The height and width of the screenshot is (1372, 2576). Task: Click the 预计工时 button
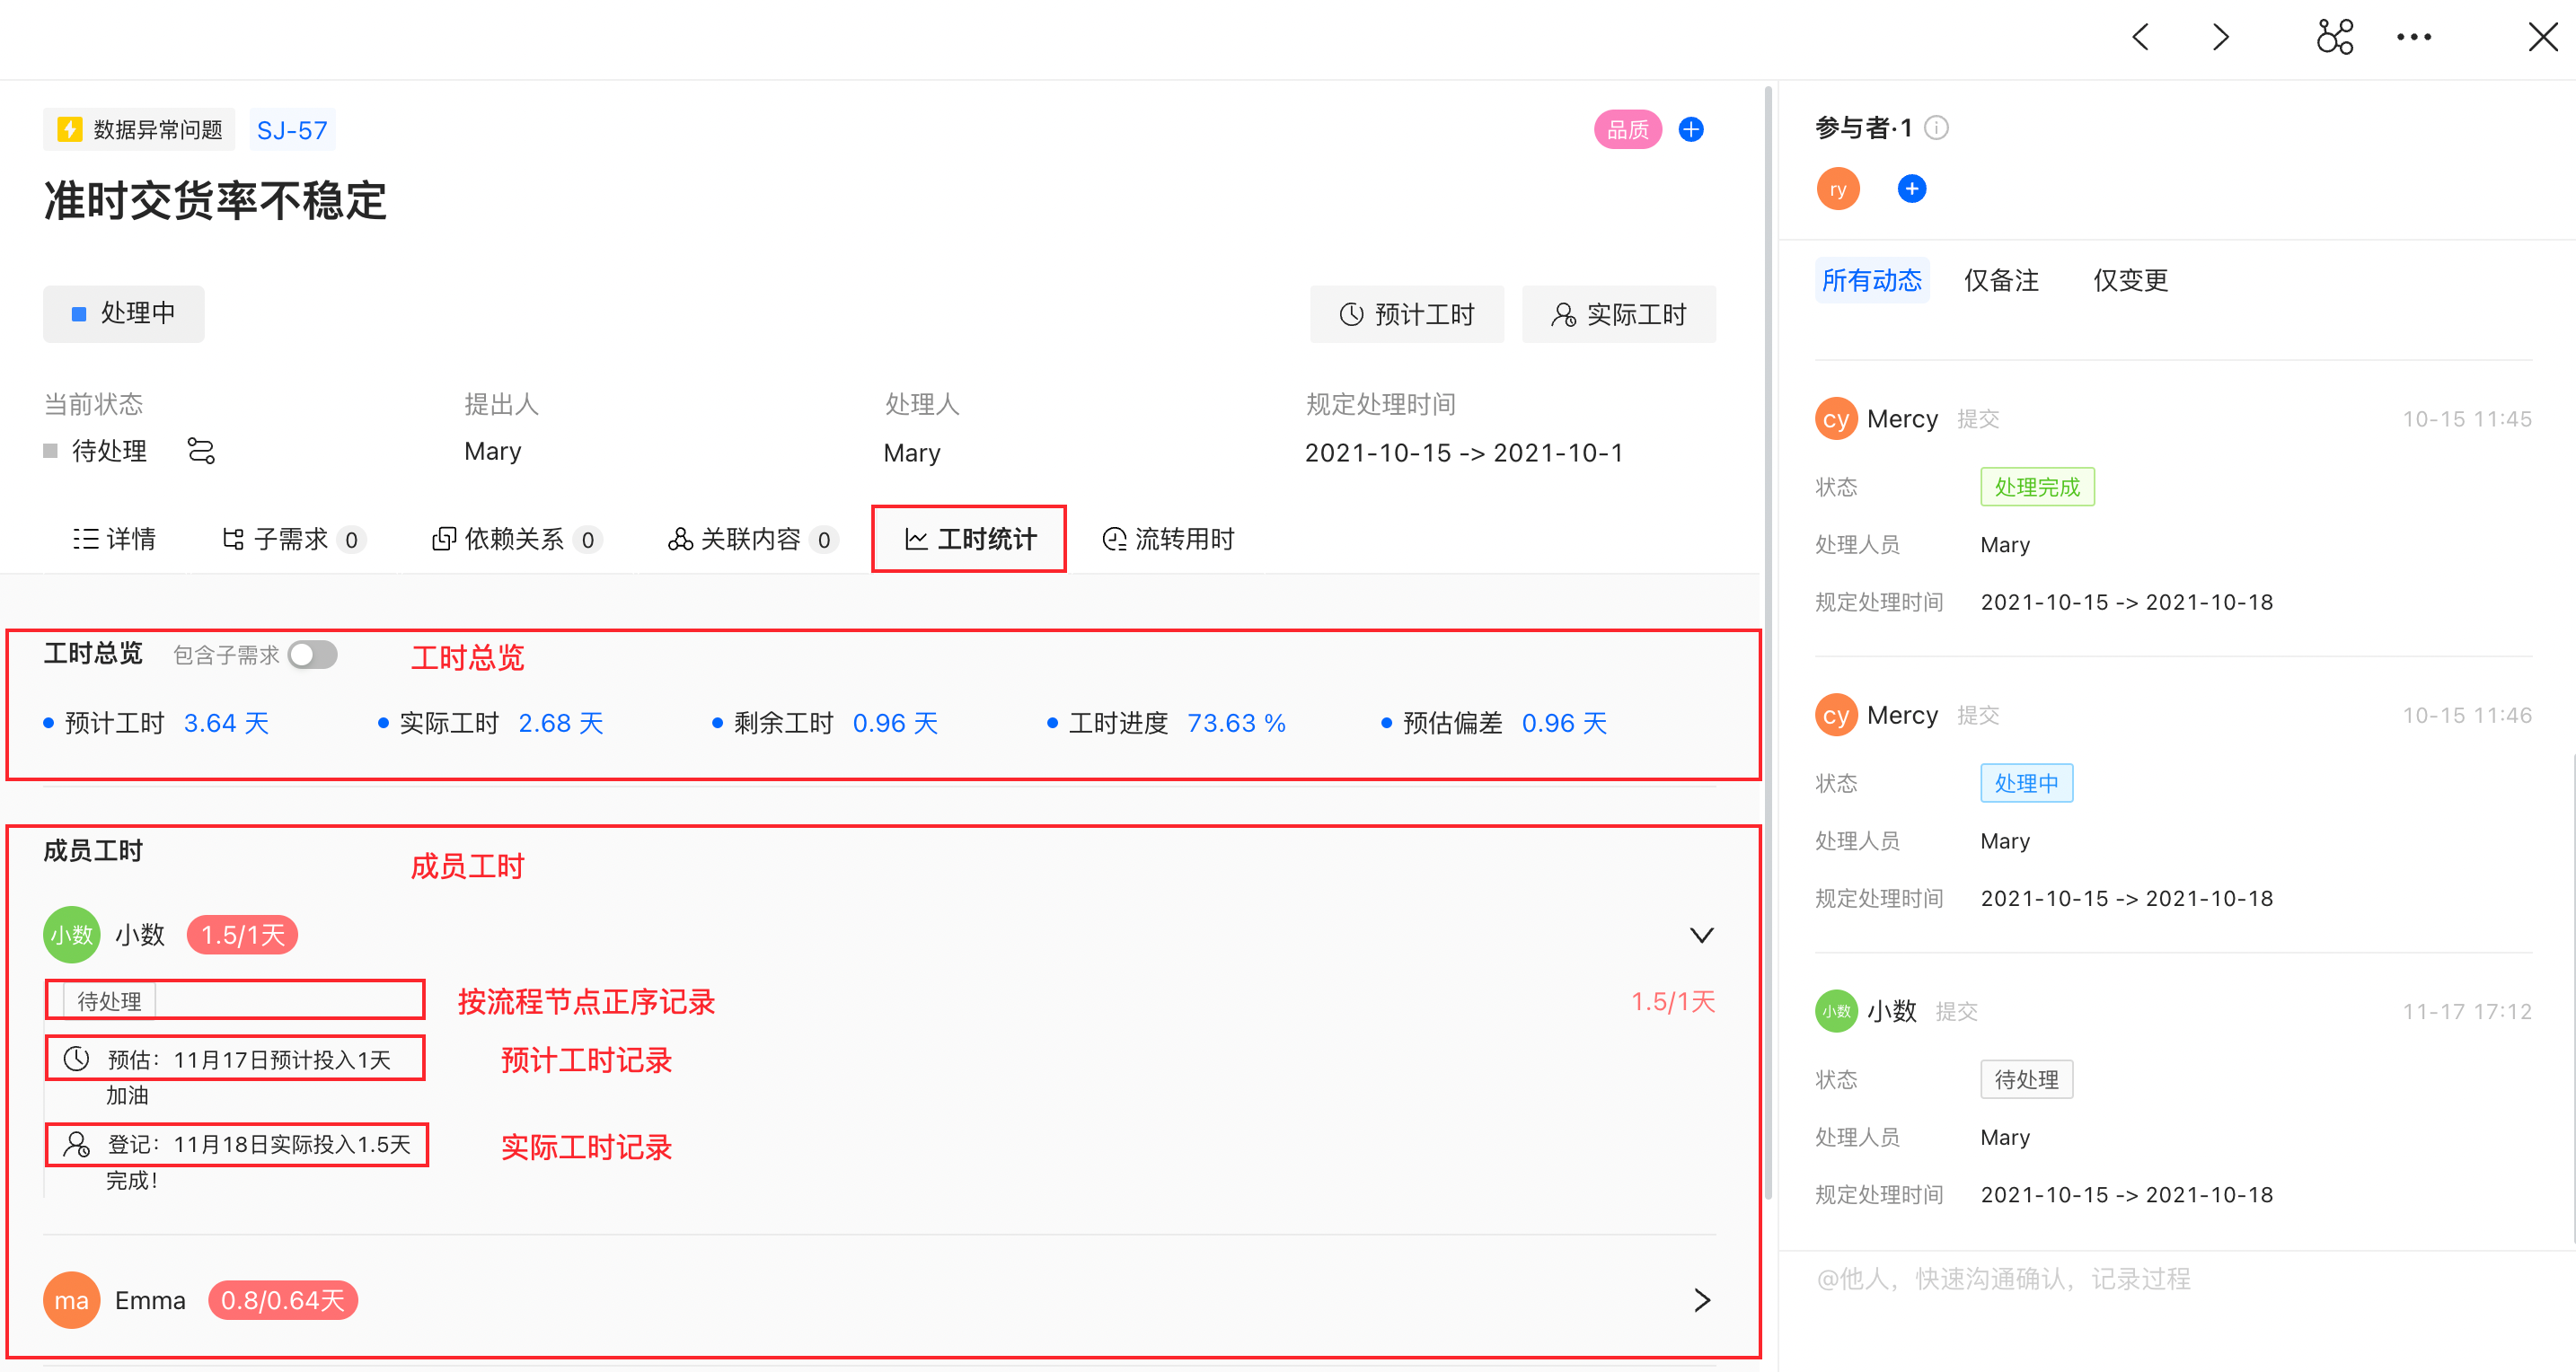point(1406,315)
